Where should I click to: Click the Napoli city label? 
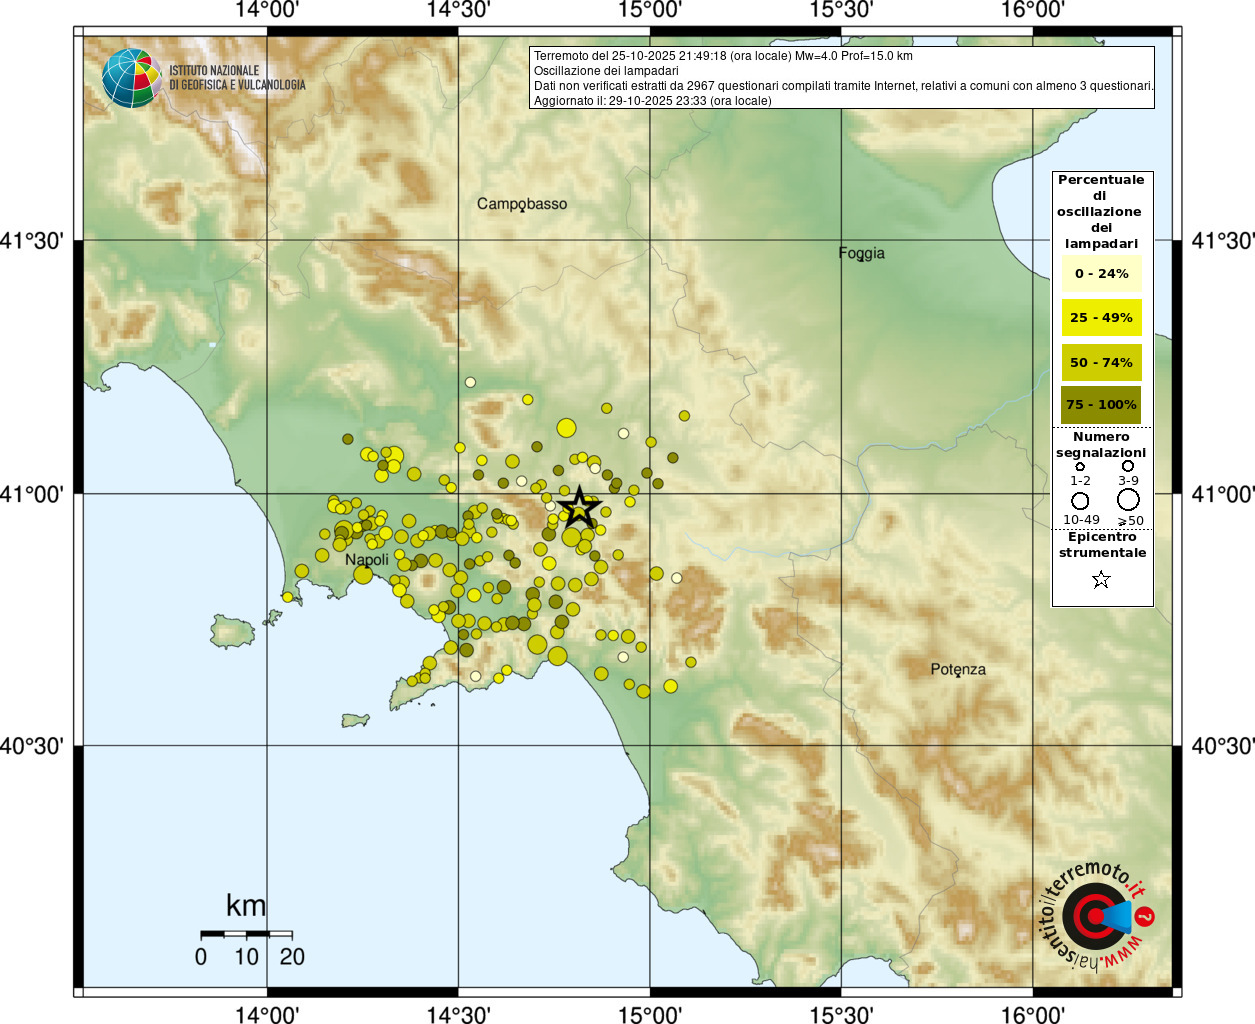click(367, 560)
